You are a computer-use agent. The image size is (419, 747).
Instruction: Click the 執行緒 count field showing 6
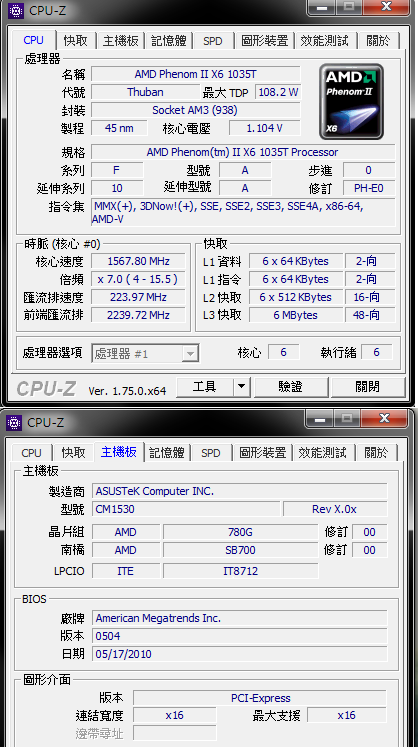pyautogui.click(x=377, y=353)
